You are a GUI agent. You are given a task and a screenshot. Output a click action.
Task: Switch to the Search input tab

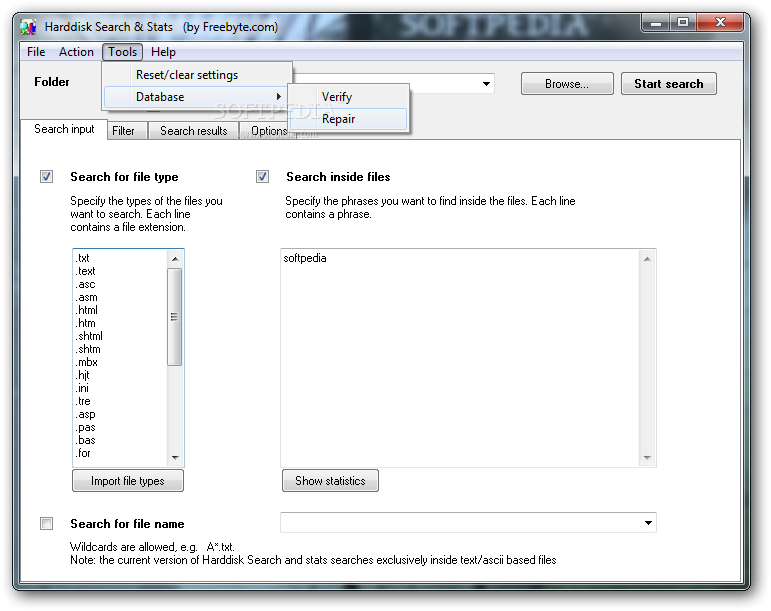pos(64,129)
